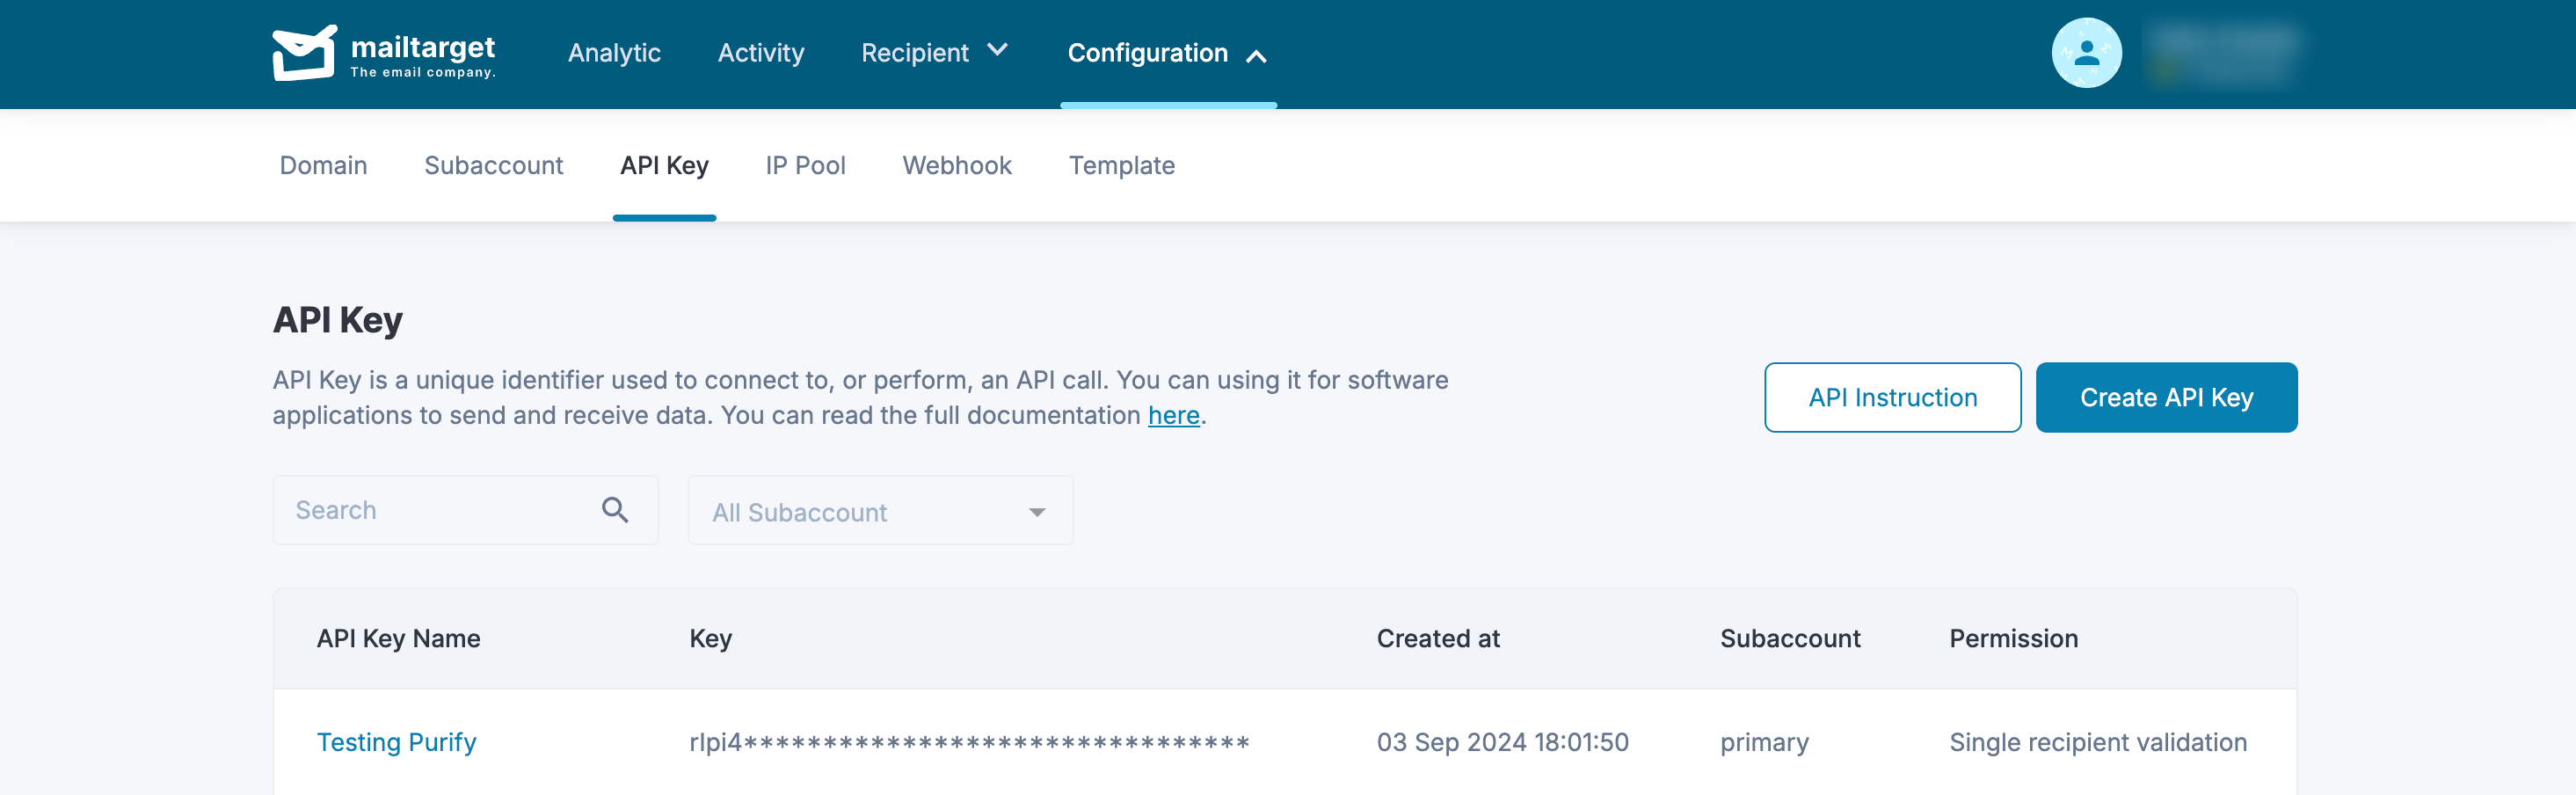The height and width of the screenshot is (795, 2576).
Task: Switch to the Subaccount tab
Action: click(493, 165)
